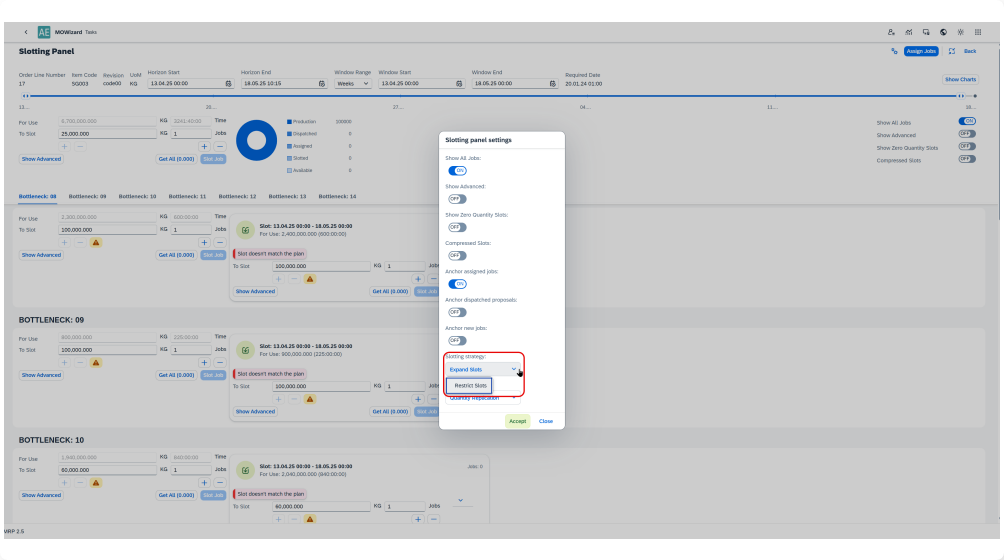
Task: Click Show Advanced in Bottleneck 09 left panel
Action: click(x=41, y=375)
